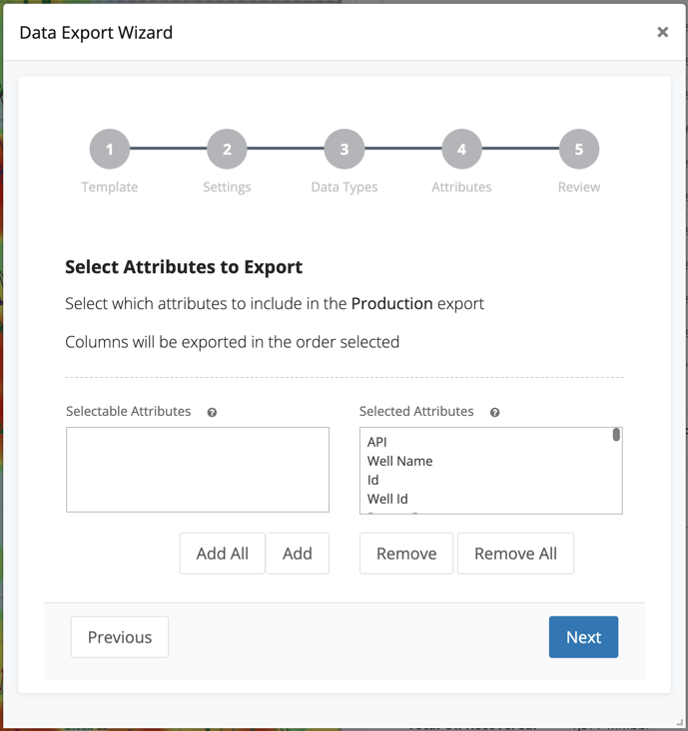Click the Add All button
Viewport: 688px width, 731px height.
(222, 553)
